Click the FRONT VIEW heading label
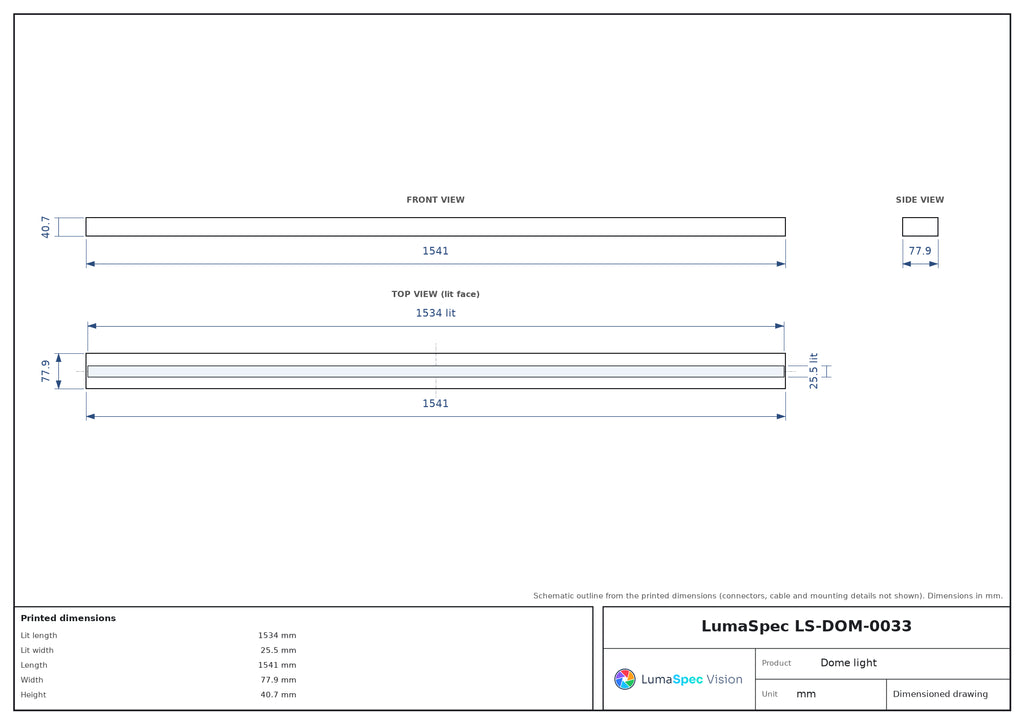 [435, 200]
